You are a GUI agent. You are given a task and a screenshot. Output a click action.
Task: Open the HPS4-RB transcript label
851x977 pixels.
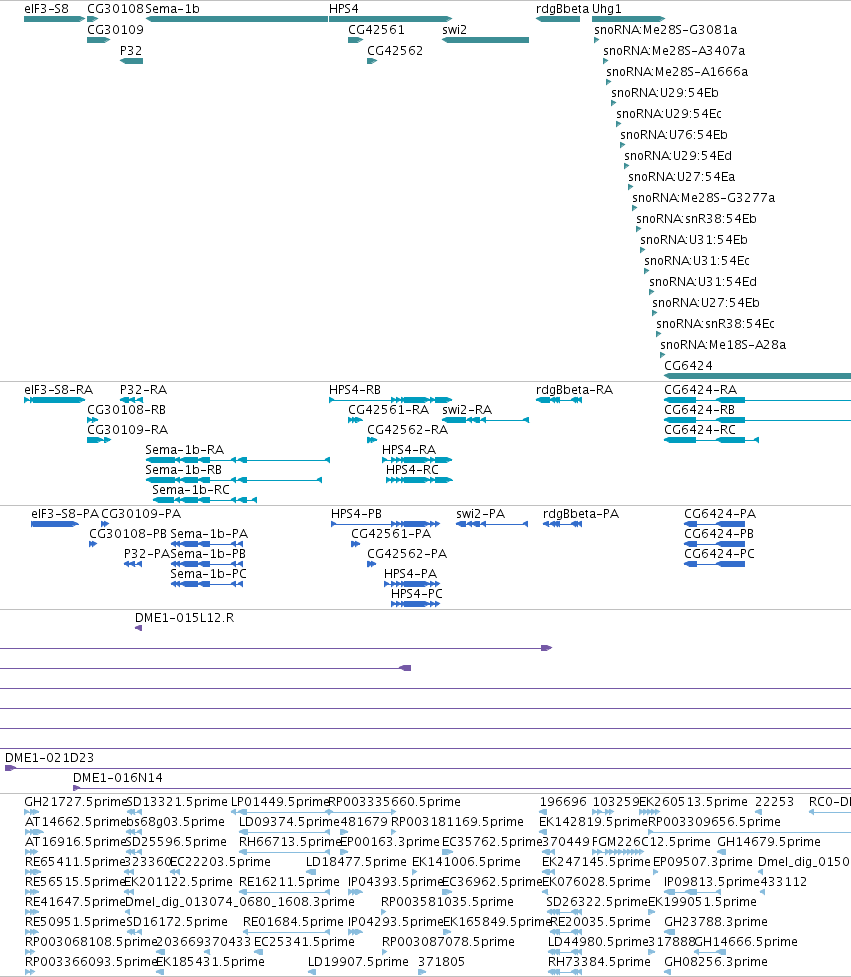[x=355, y=390]
